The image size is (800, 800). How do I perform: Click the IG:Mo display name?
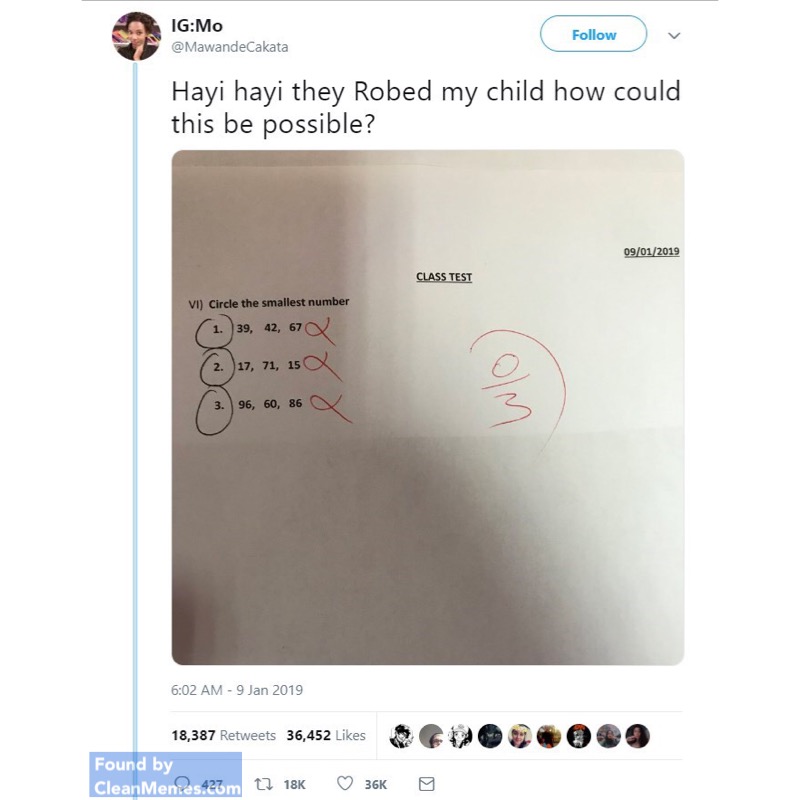tap(197, 26)
